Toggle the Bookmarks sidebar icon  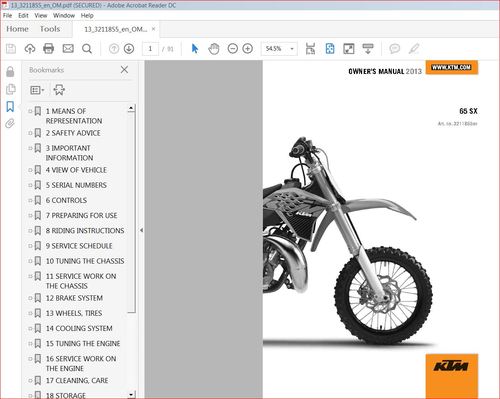point(10,107)
